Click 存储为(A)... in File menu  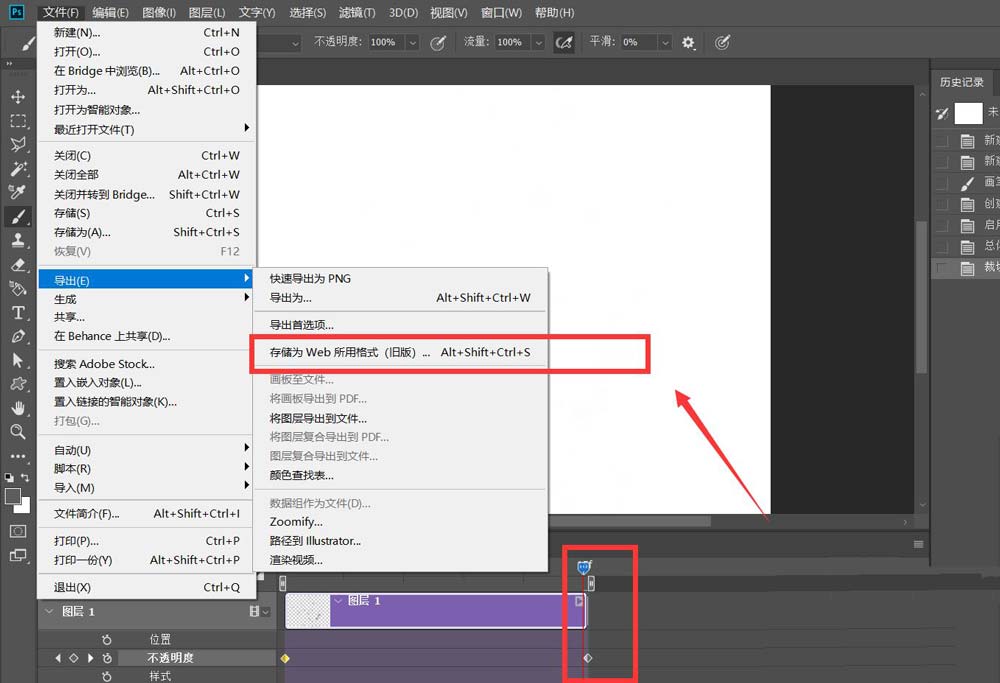(x=147, y=232)
